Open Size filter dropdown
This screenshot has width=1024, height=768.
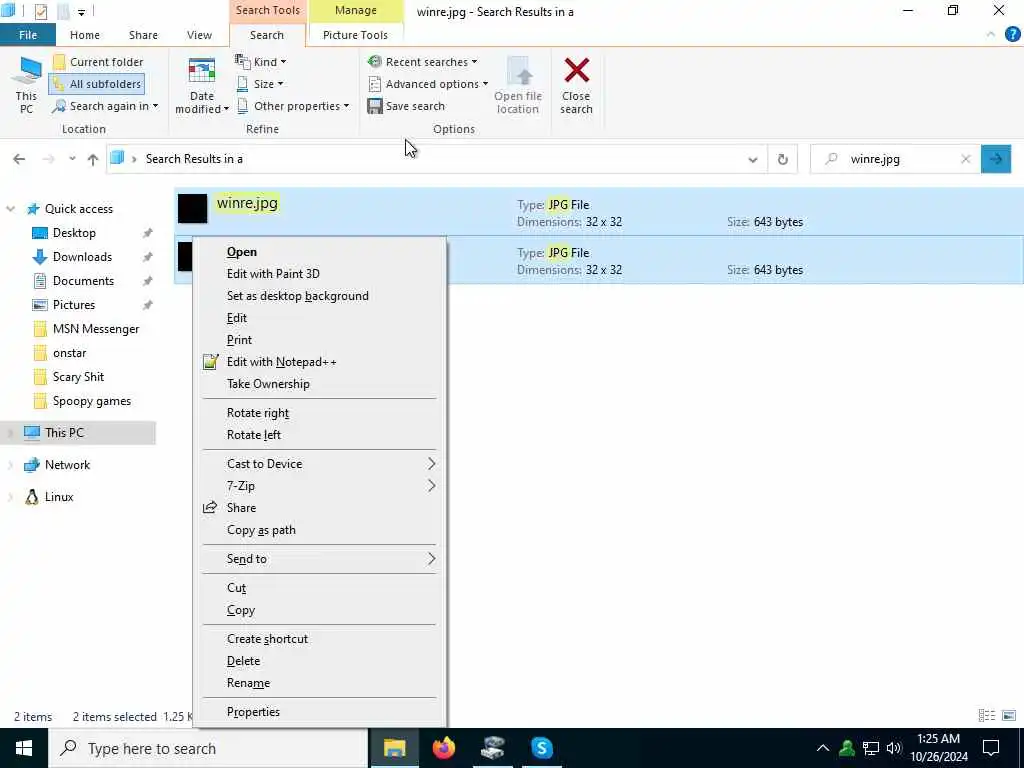(259, 84)
